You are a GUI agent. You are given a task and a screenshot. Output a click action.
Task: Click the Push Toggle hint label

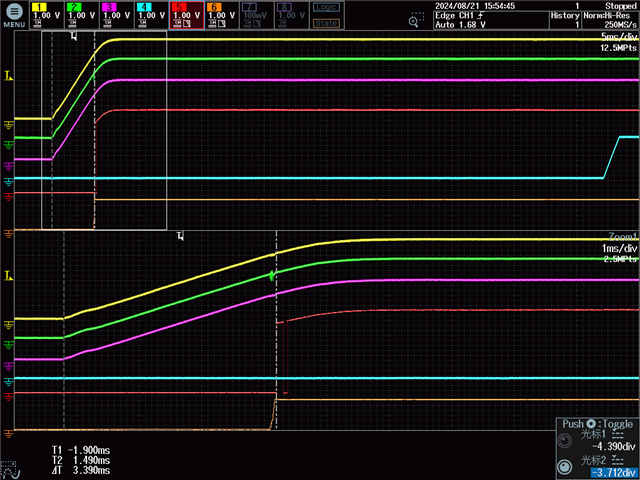[x=598, y=424]
